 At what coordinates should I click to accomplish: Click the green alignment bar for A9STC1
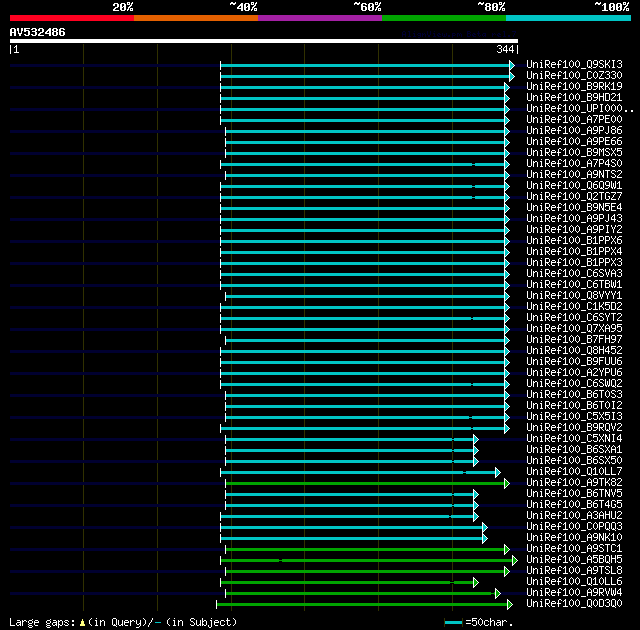(365, 550)
